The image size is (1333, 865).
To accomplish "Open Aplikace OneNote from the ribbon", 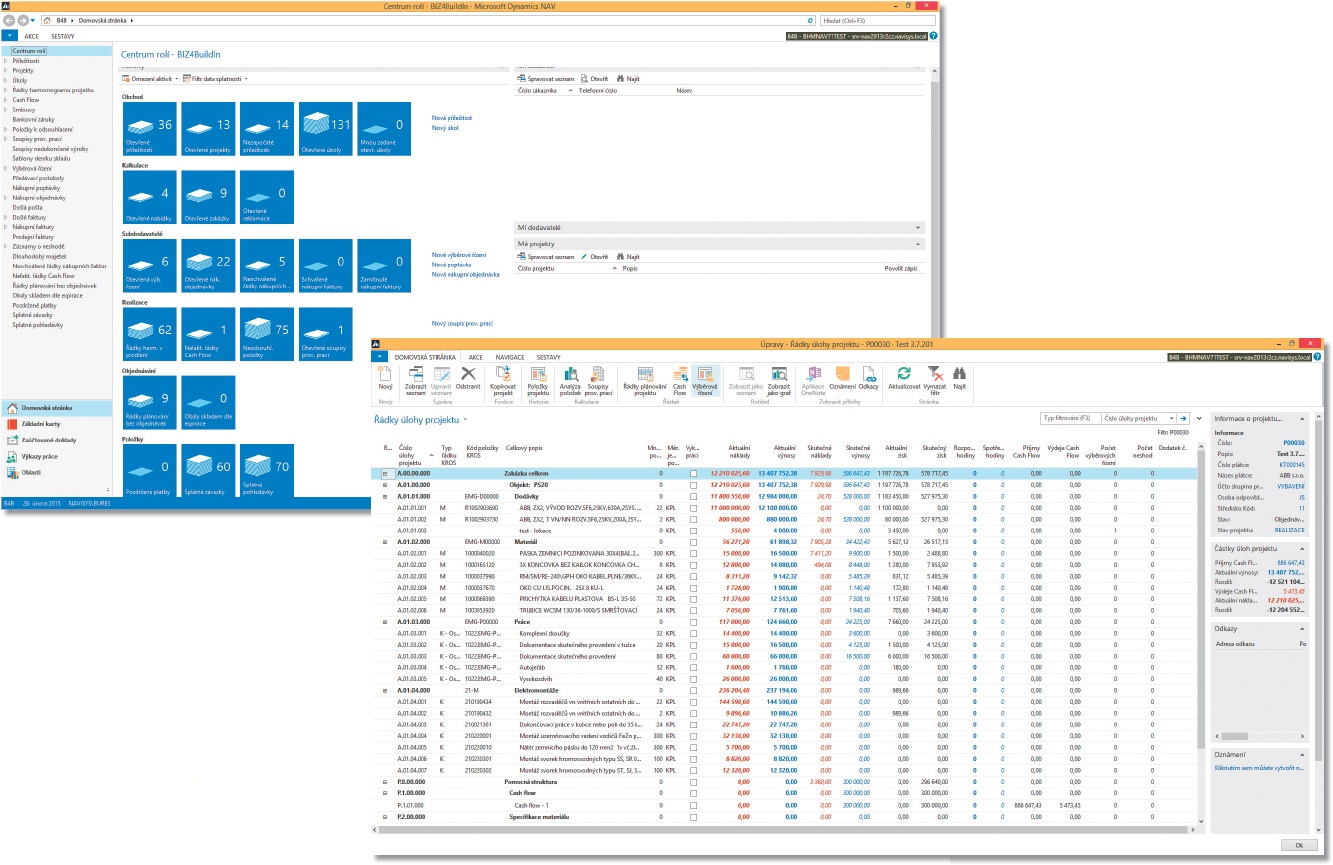I will pos(812,379).
